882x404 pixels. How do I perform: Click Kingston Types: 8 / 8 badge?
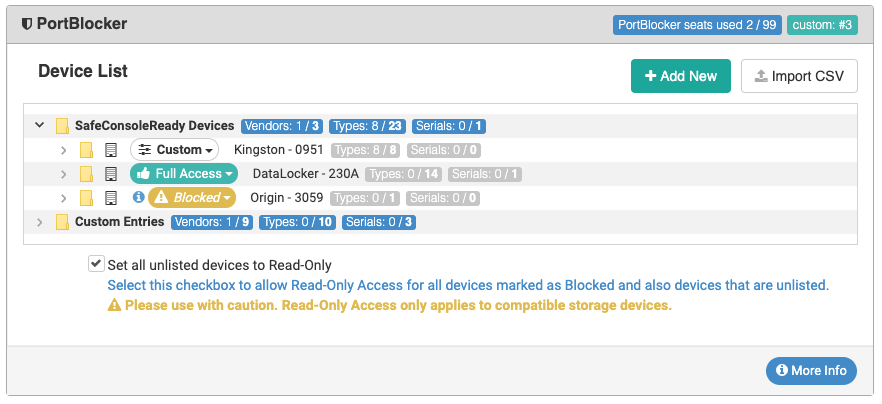[x=365, y=150]
